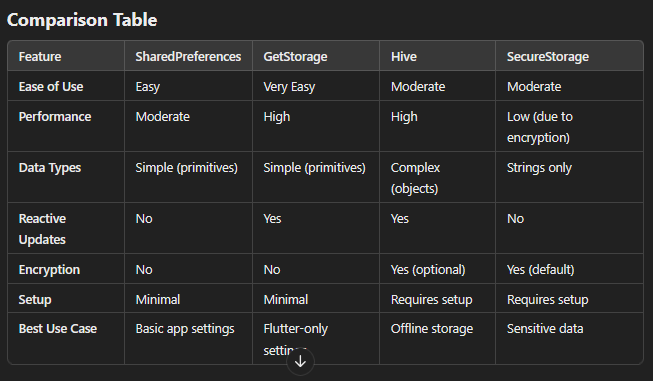Click the Data Types row label
The height and width of the screenshot is (381, 653).
click(x=50, y=168)
